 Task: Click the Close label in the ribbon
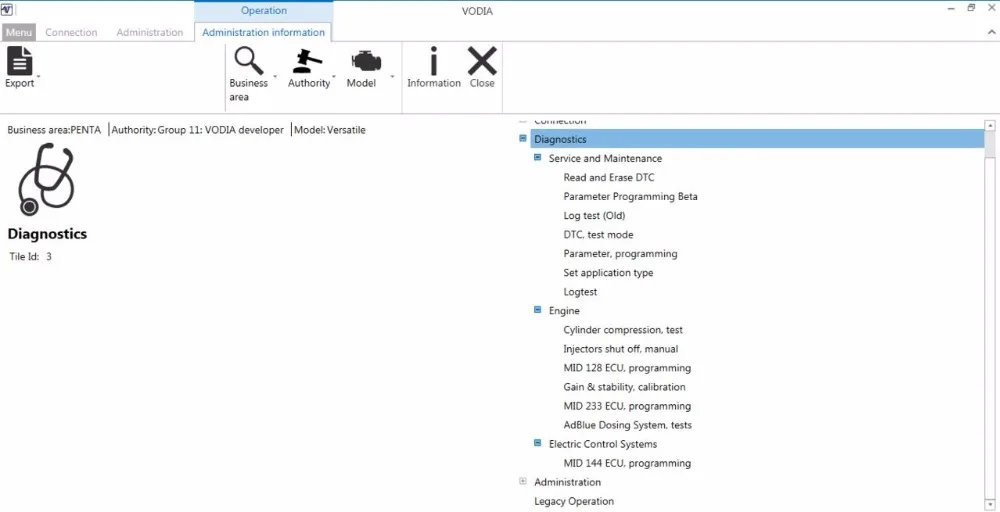click(x=482, y=84)
